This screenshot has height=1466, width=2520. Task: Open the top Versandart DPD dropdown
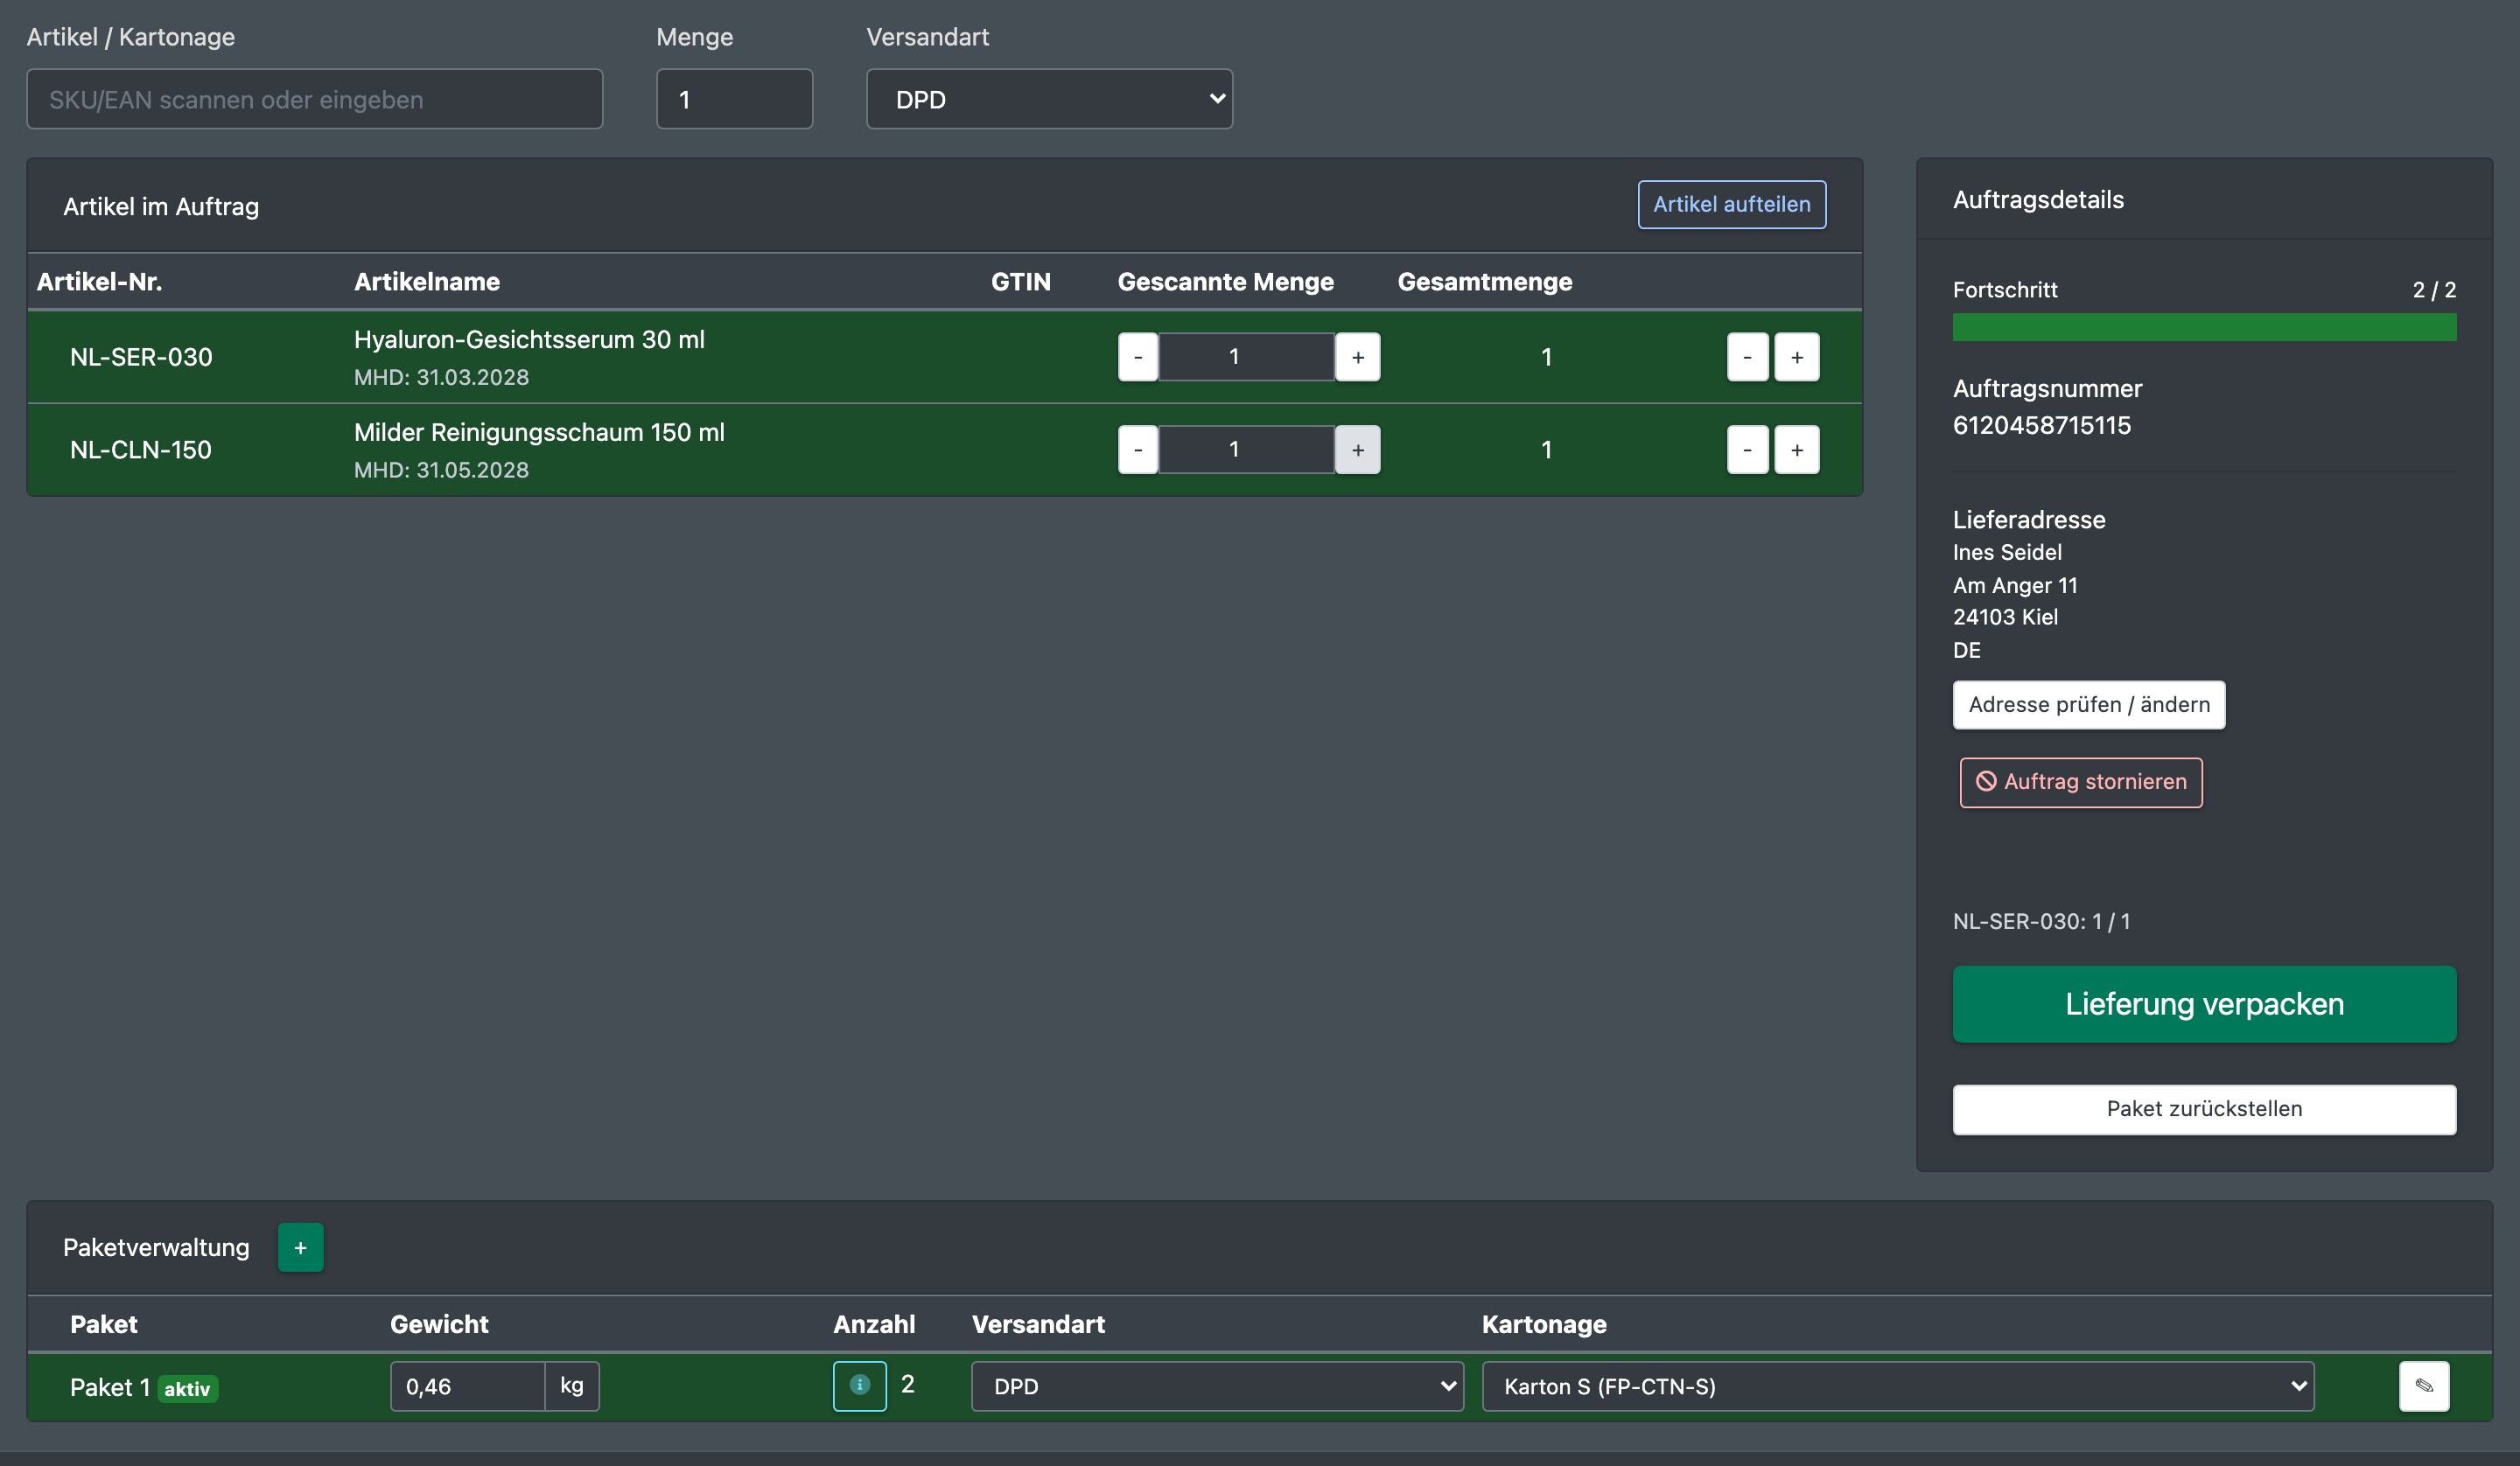(x=1049, y=99)
